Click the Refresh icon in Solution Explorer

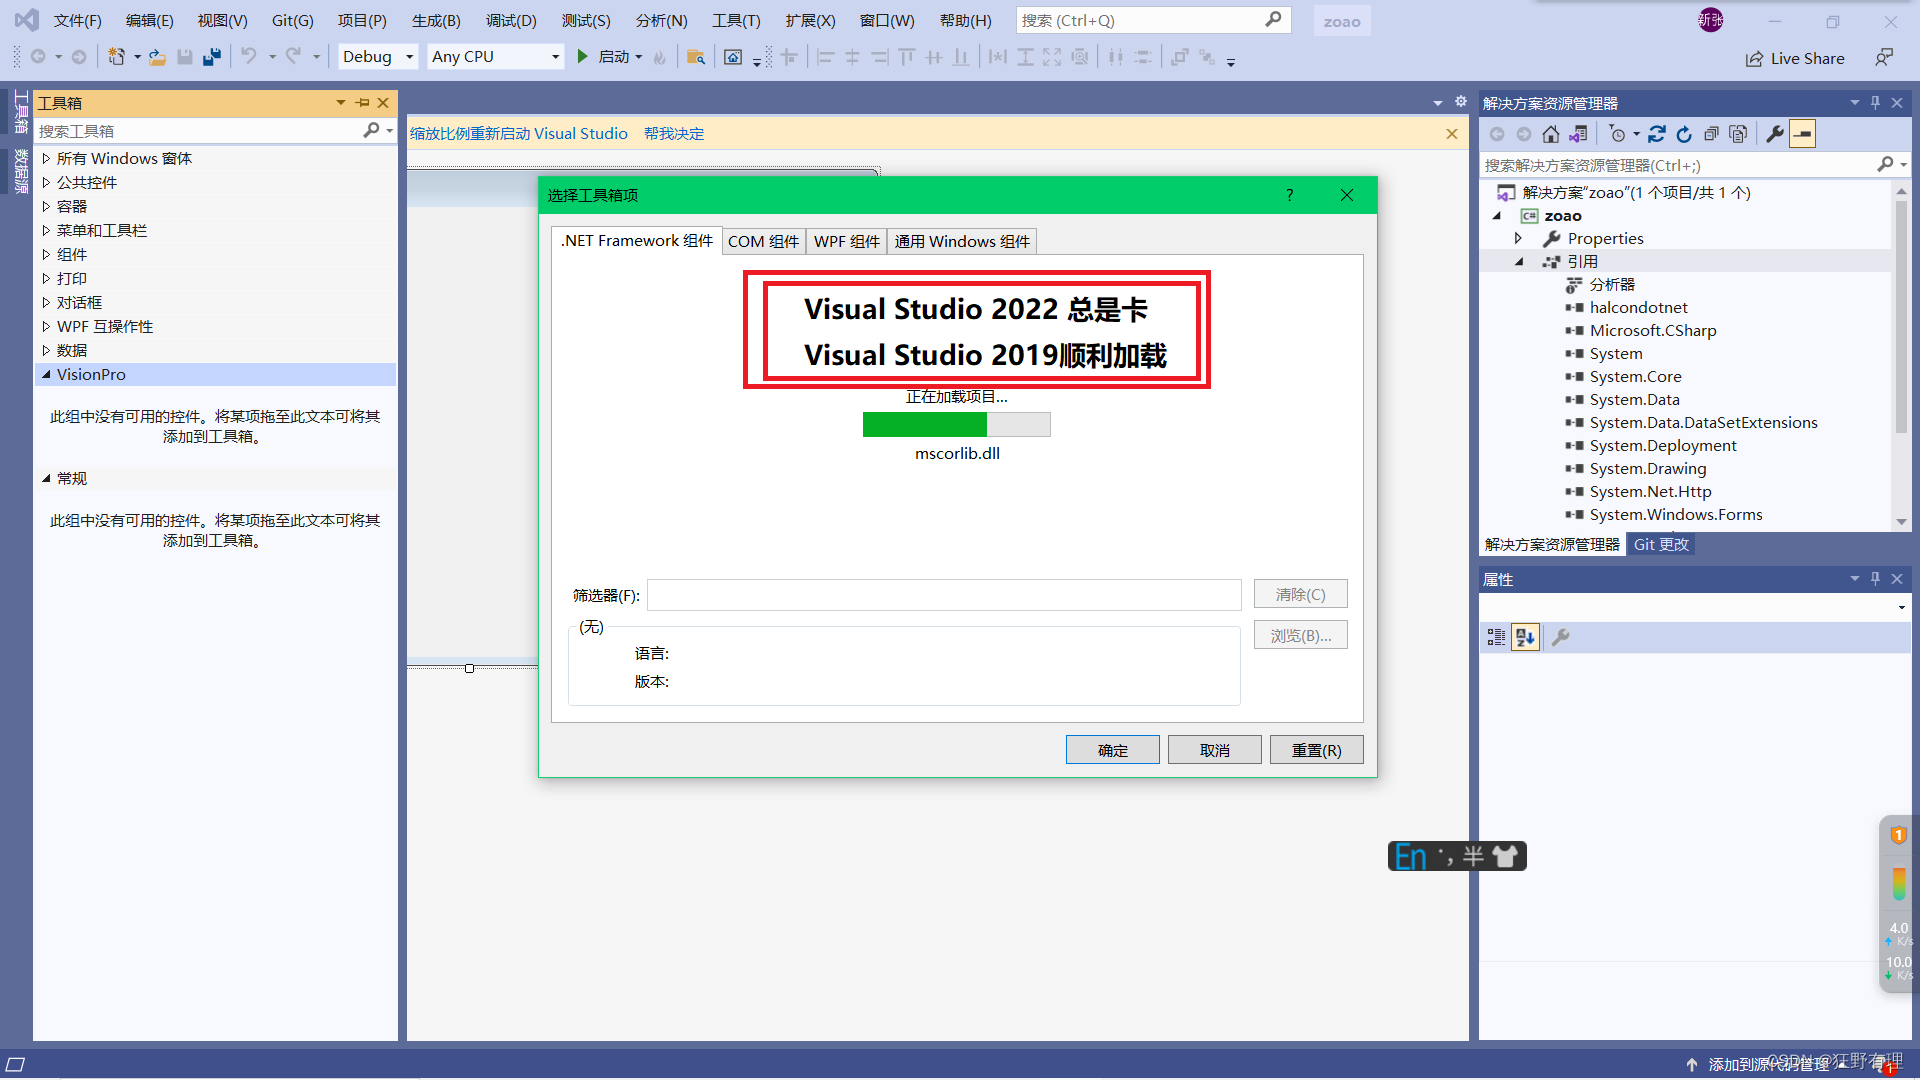click(x=1684, y=134)
